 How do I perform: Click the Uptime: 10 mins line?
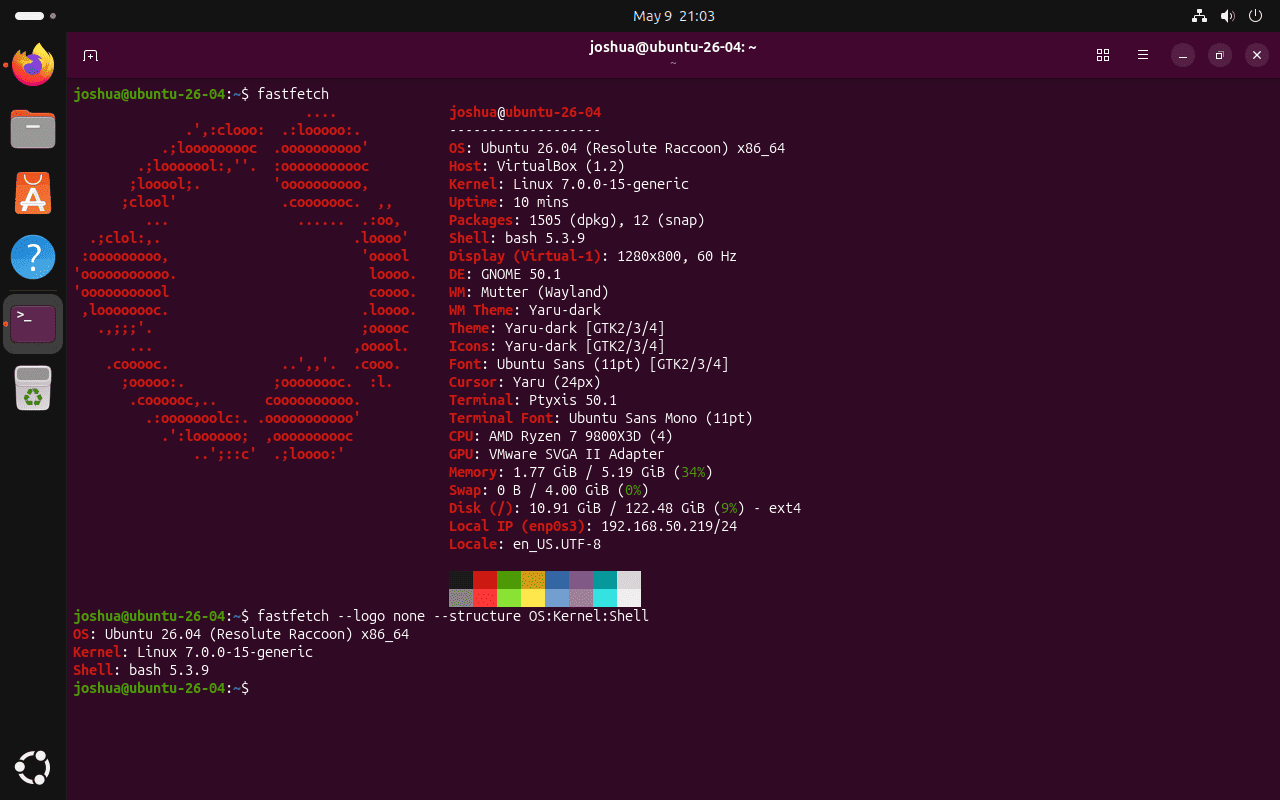(x=509, y=202)
